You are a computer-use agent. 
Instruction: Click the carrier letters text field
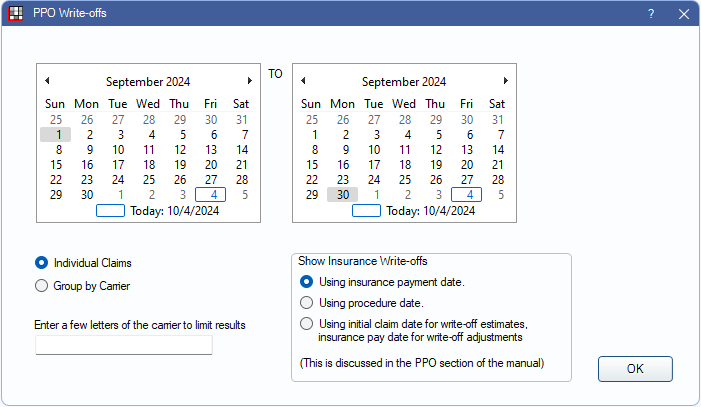[124, 345]
